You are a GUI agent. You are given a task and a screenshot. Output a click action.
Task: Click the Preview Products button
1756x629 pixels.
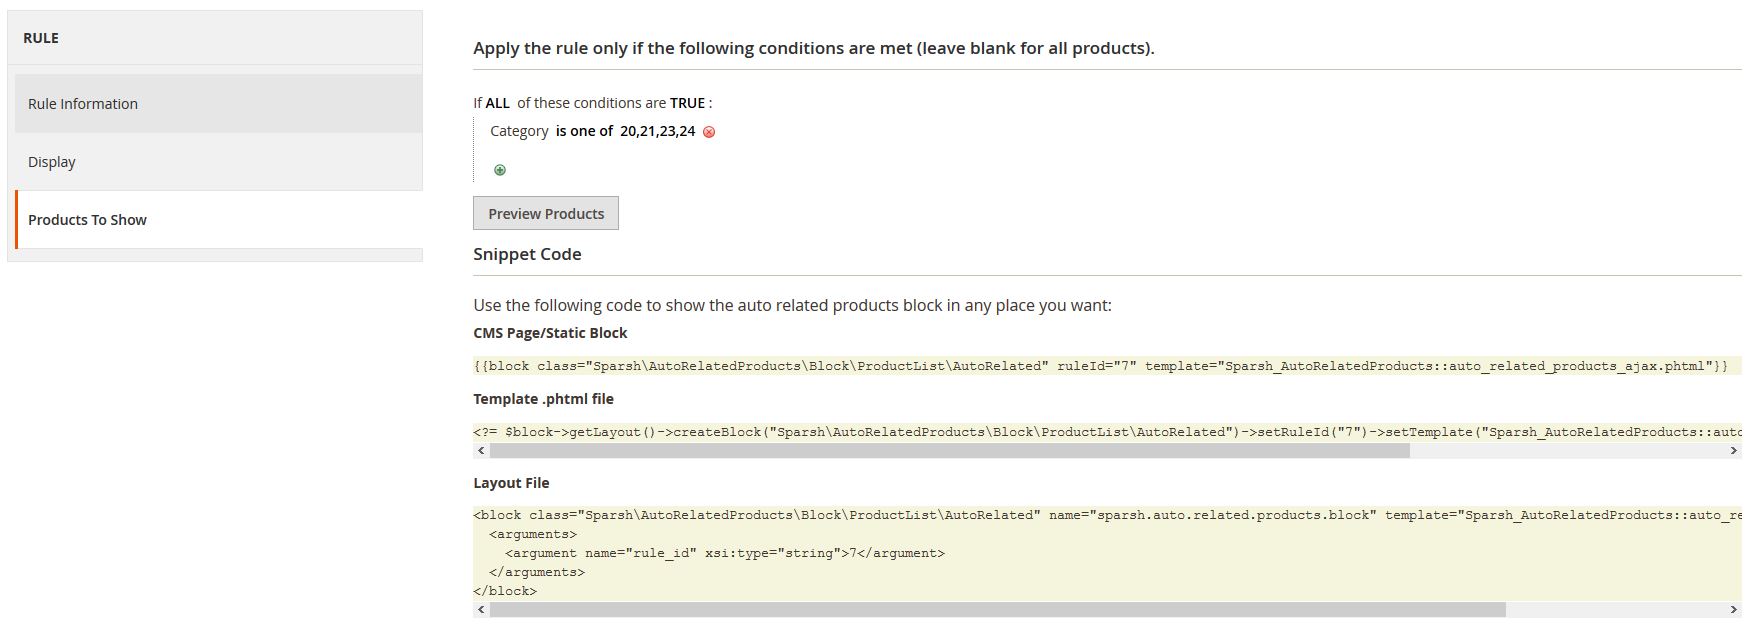coord(546,214)
